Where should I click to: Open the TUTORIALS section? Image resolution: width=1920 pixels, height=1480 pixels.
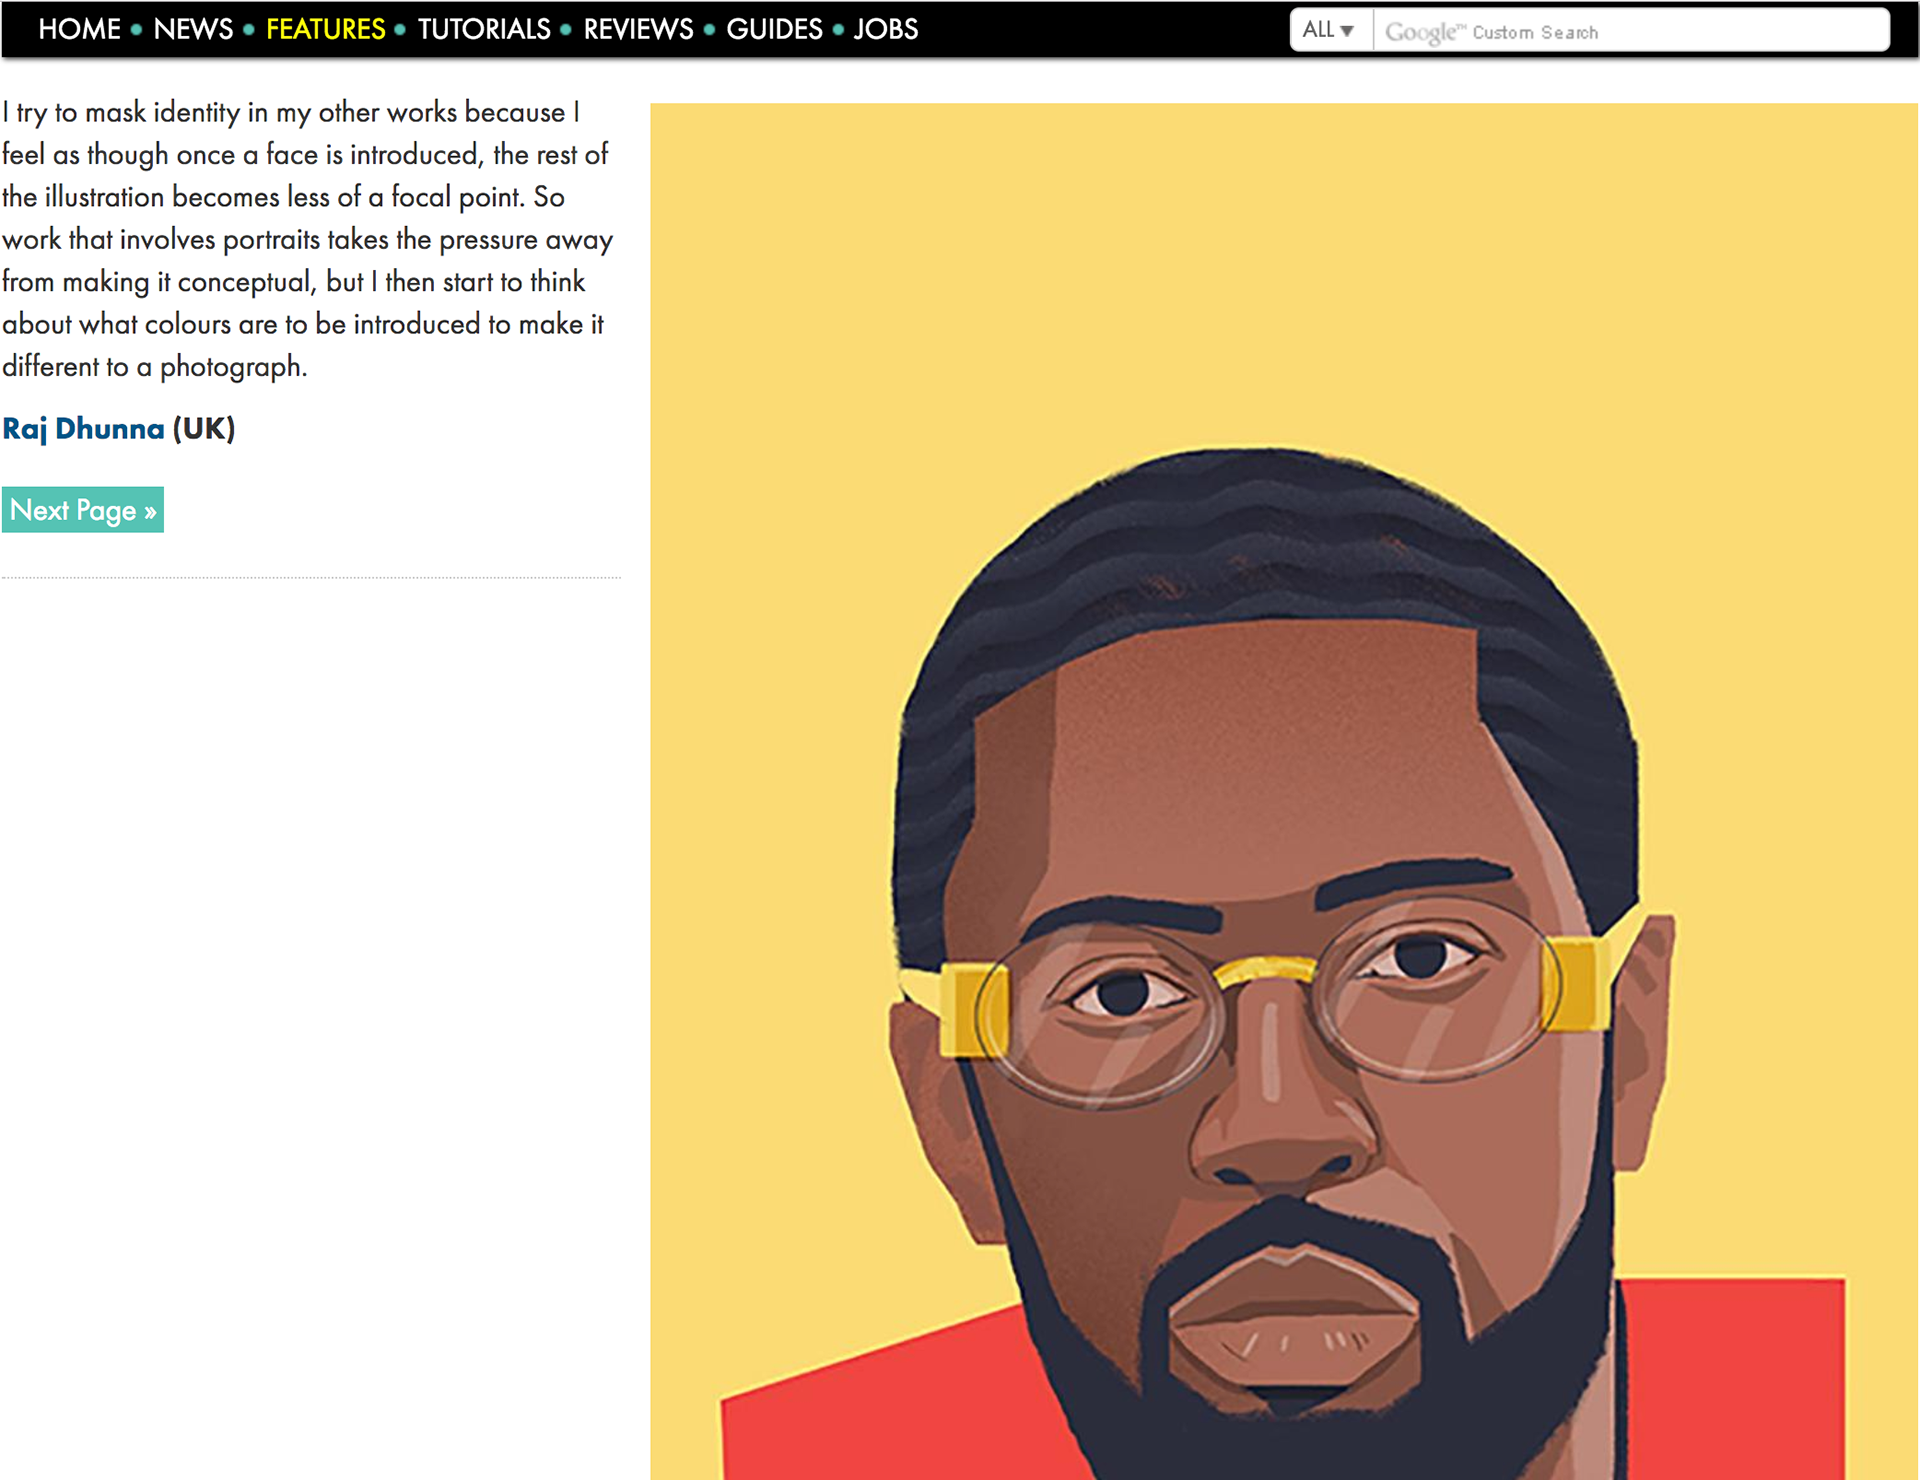[x=484, y=29]
